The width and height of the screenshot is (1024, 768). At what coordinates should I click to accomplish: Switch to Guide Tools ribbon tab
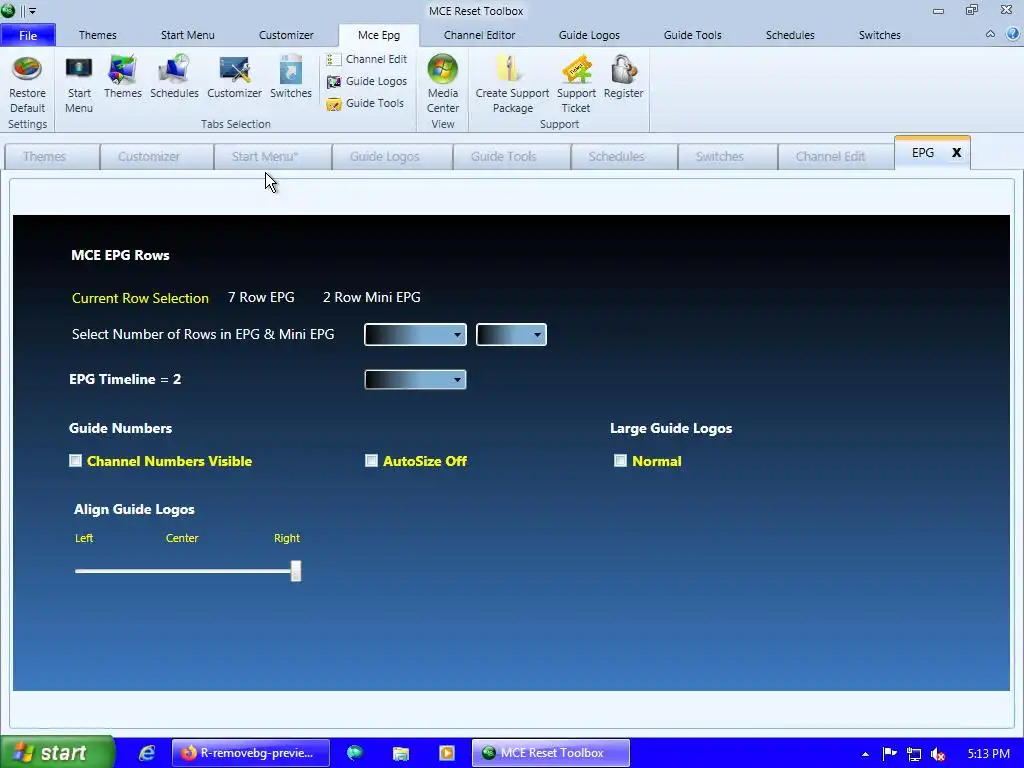[693, 35]
